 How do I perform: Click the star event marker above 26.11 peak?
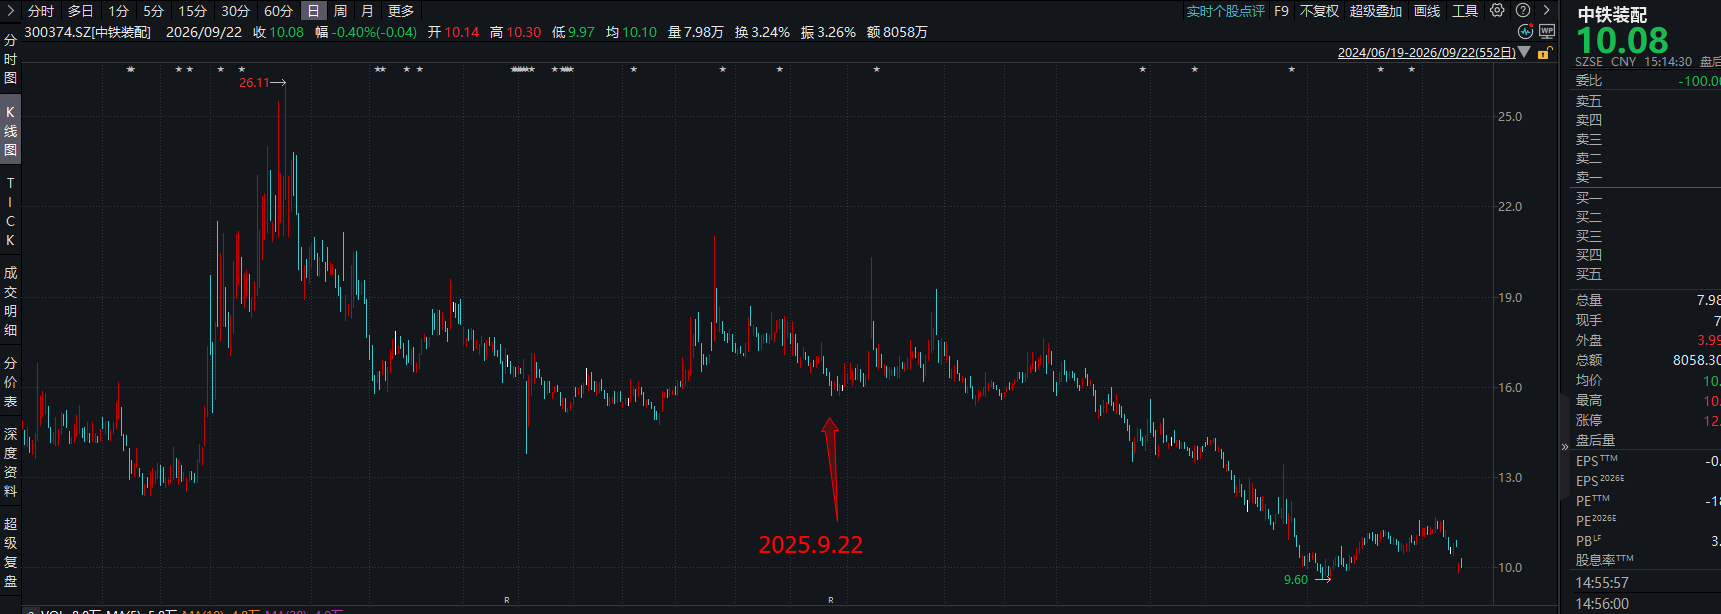pyautogui.click(x=242, y=69)
